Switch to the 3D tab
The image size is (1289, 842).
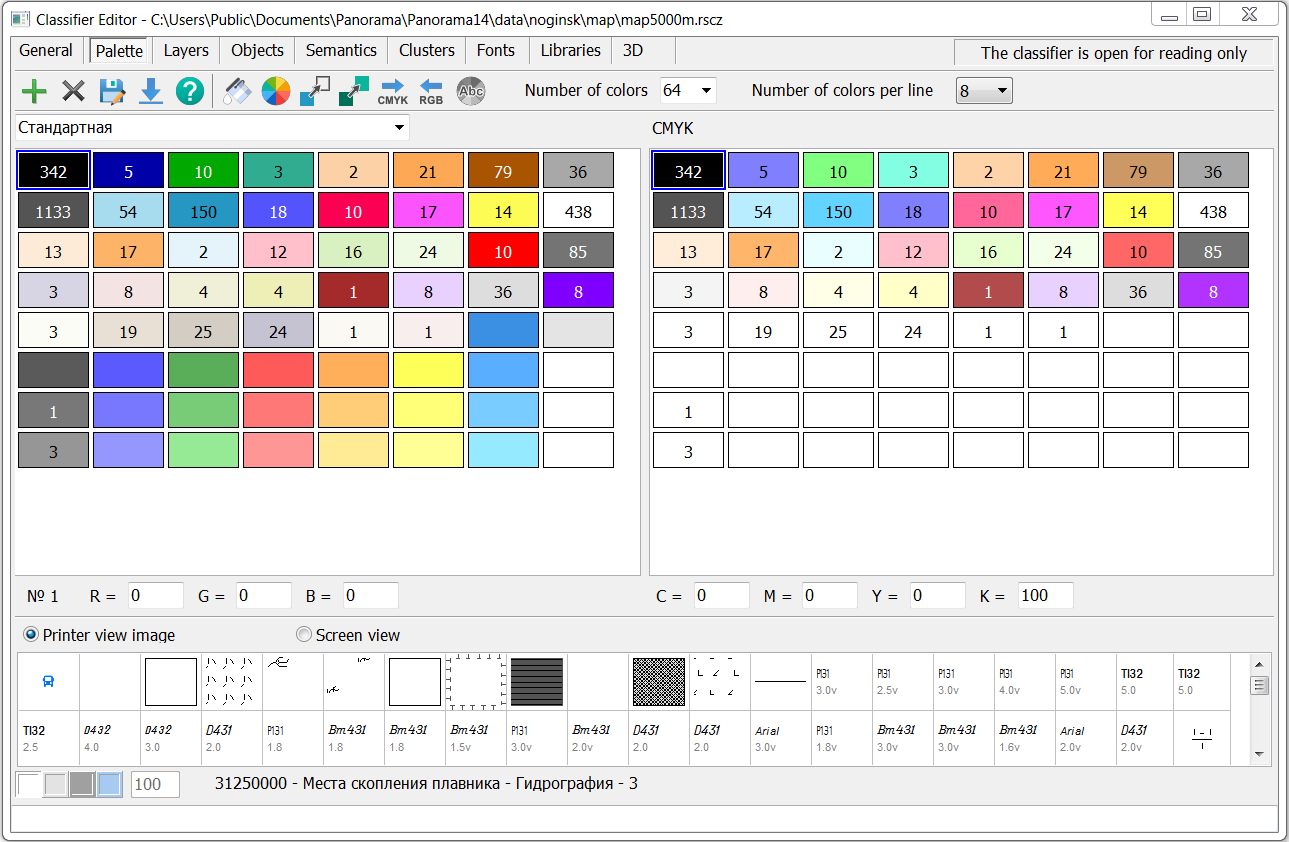pyautogui.click(x=632, y=51)
